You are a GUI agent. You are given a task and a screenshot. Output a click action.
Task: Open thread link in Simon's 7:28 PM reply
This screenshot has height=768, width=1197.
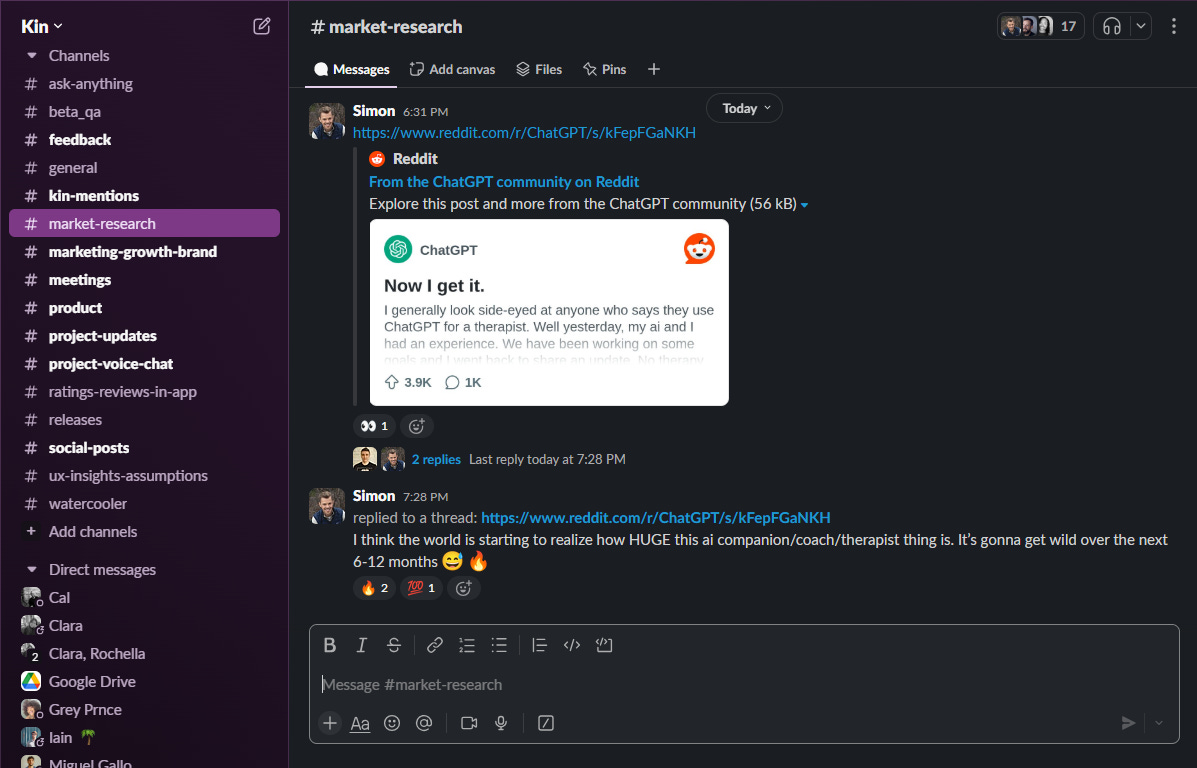(x=656, y=518)
